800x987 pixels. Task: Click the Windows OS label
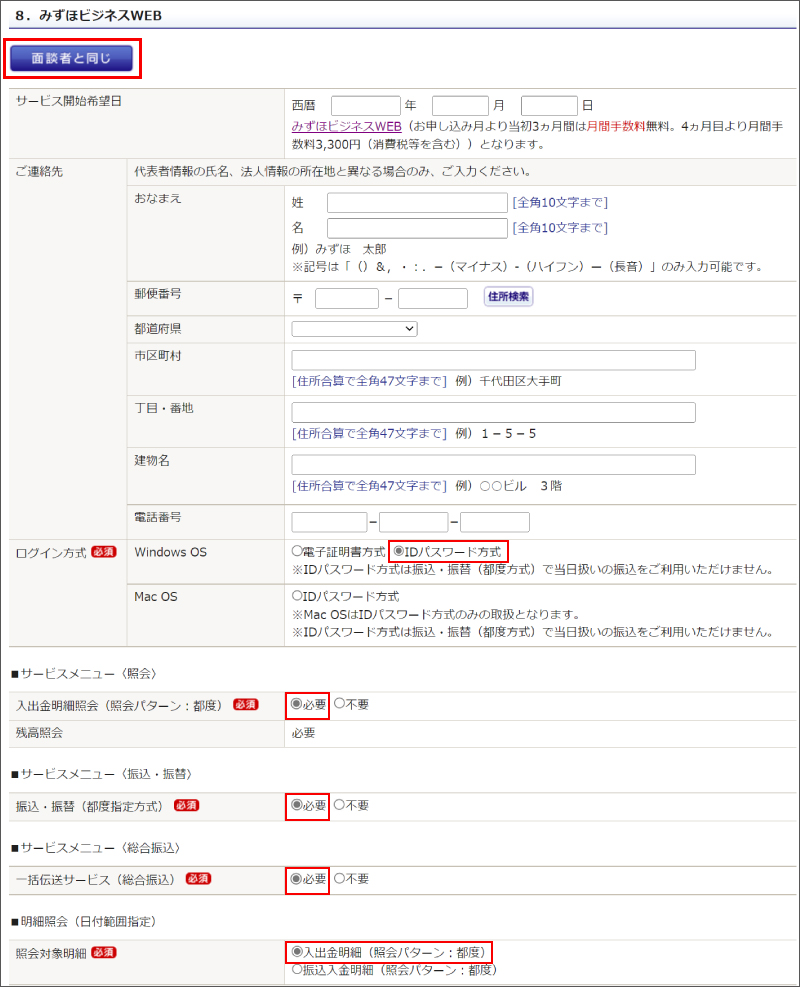coord(171,552)
